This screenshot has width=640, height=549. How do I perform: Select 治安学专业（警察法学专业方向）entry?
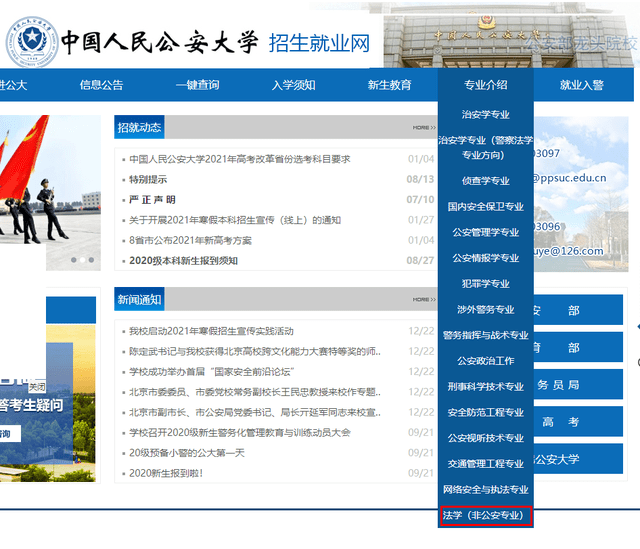point(486,147)
